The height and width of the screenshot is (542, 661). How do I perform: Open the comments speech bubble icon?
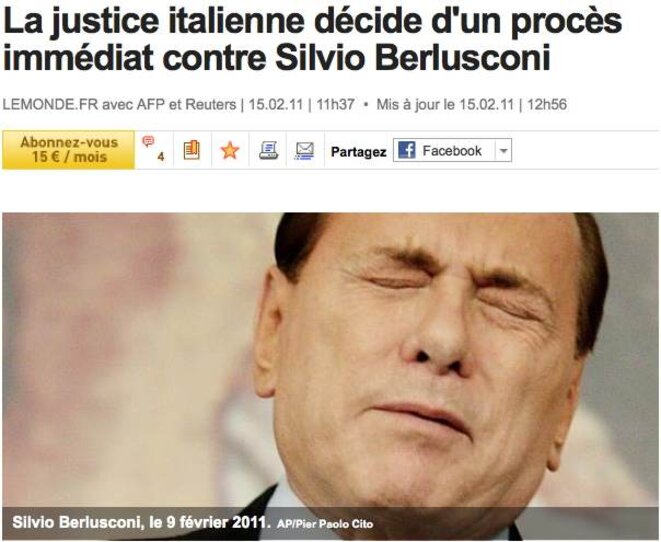coord(148,141)
